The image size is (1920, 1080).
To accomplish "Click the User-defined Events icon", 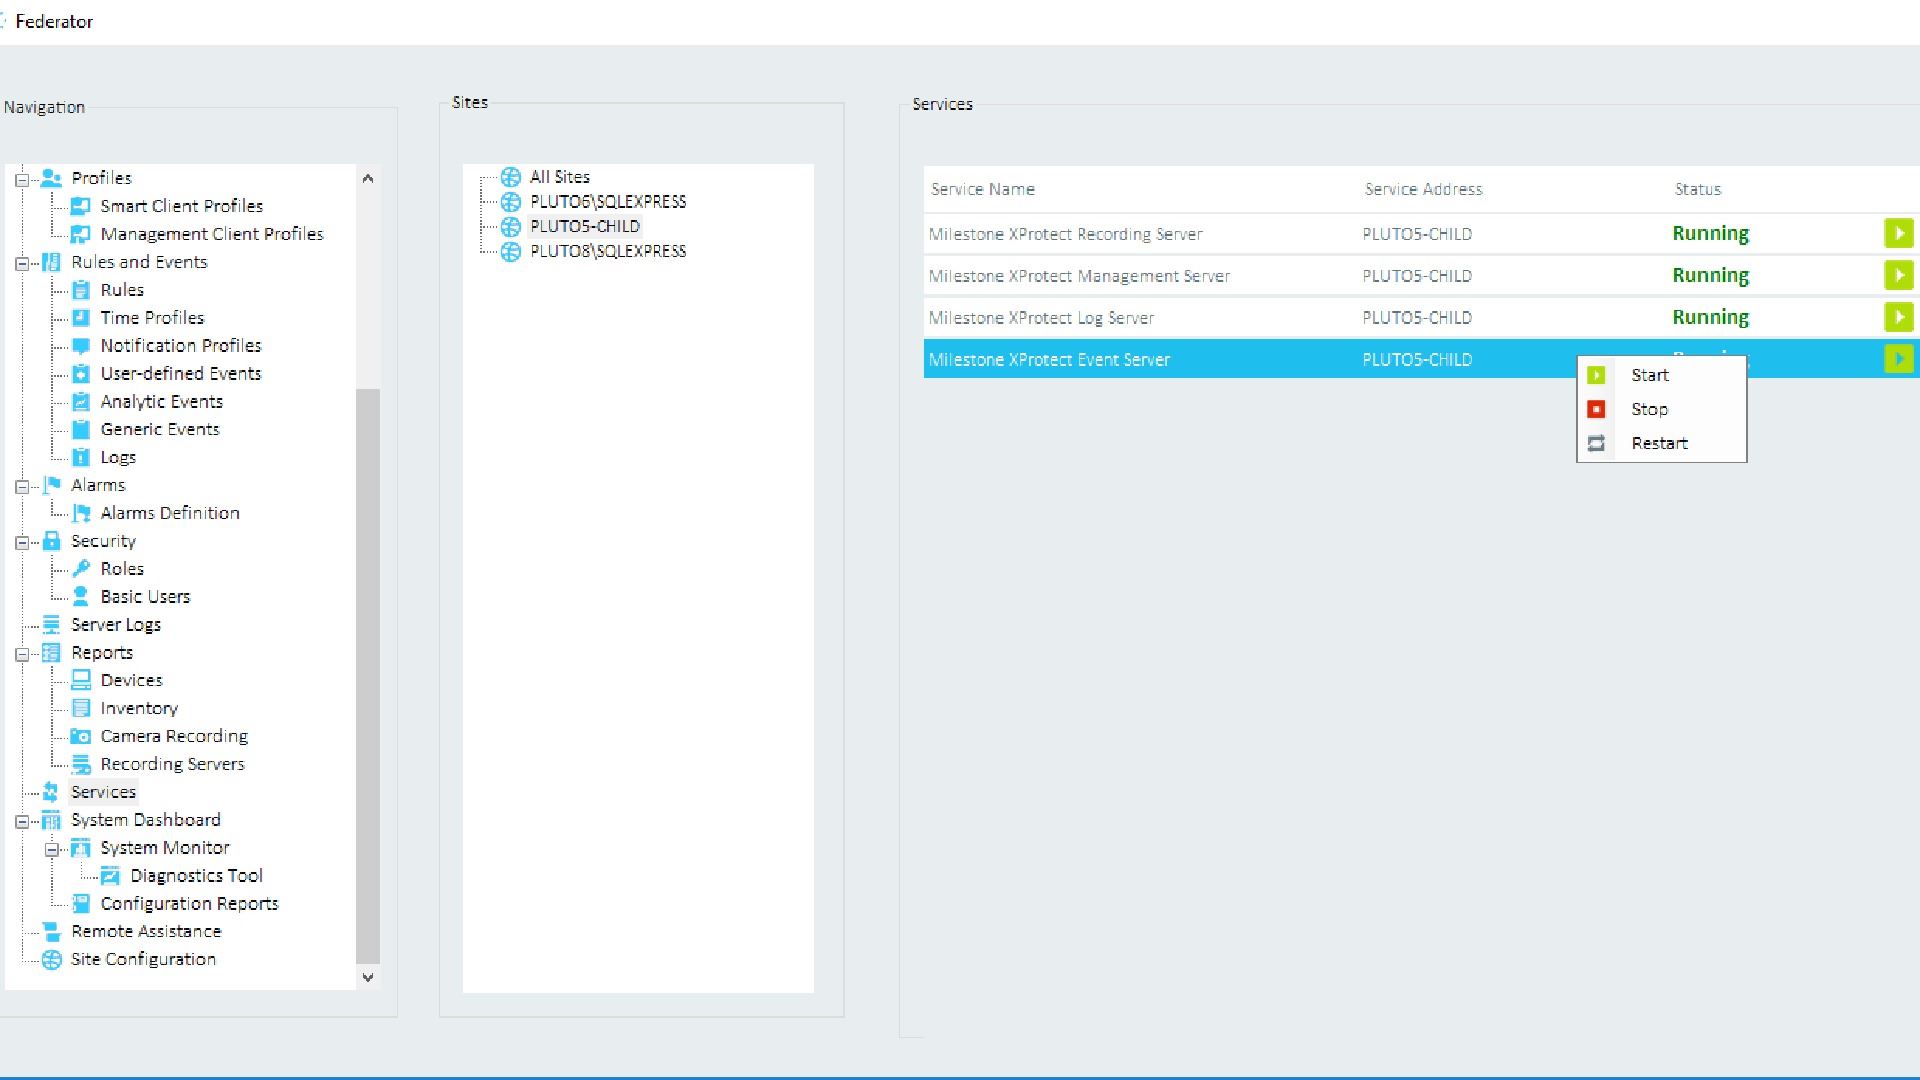I will click(81, 374).
